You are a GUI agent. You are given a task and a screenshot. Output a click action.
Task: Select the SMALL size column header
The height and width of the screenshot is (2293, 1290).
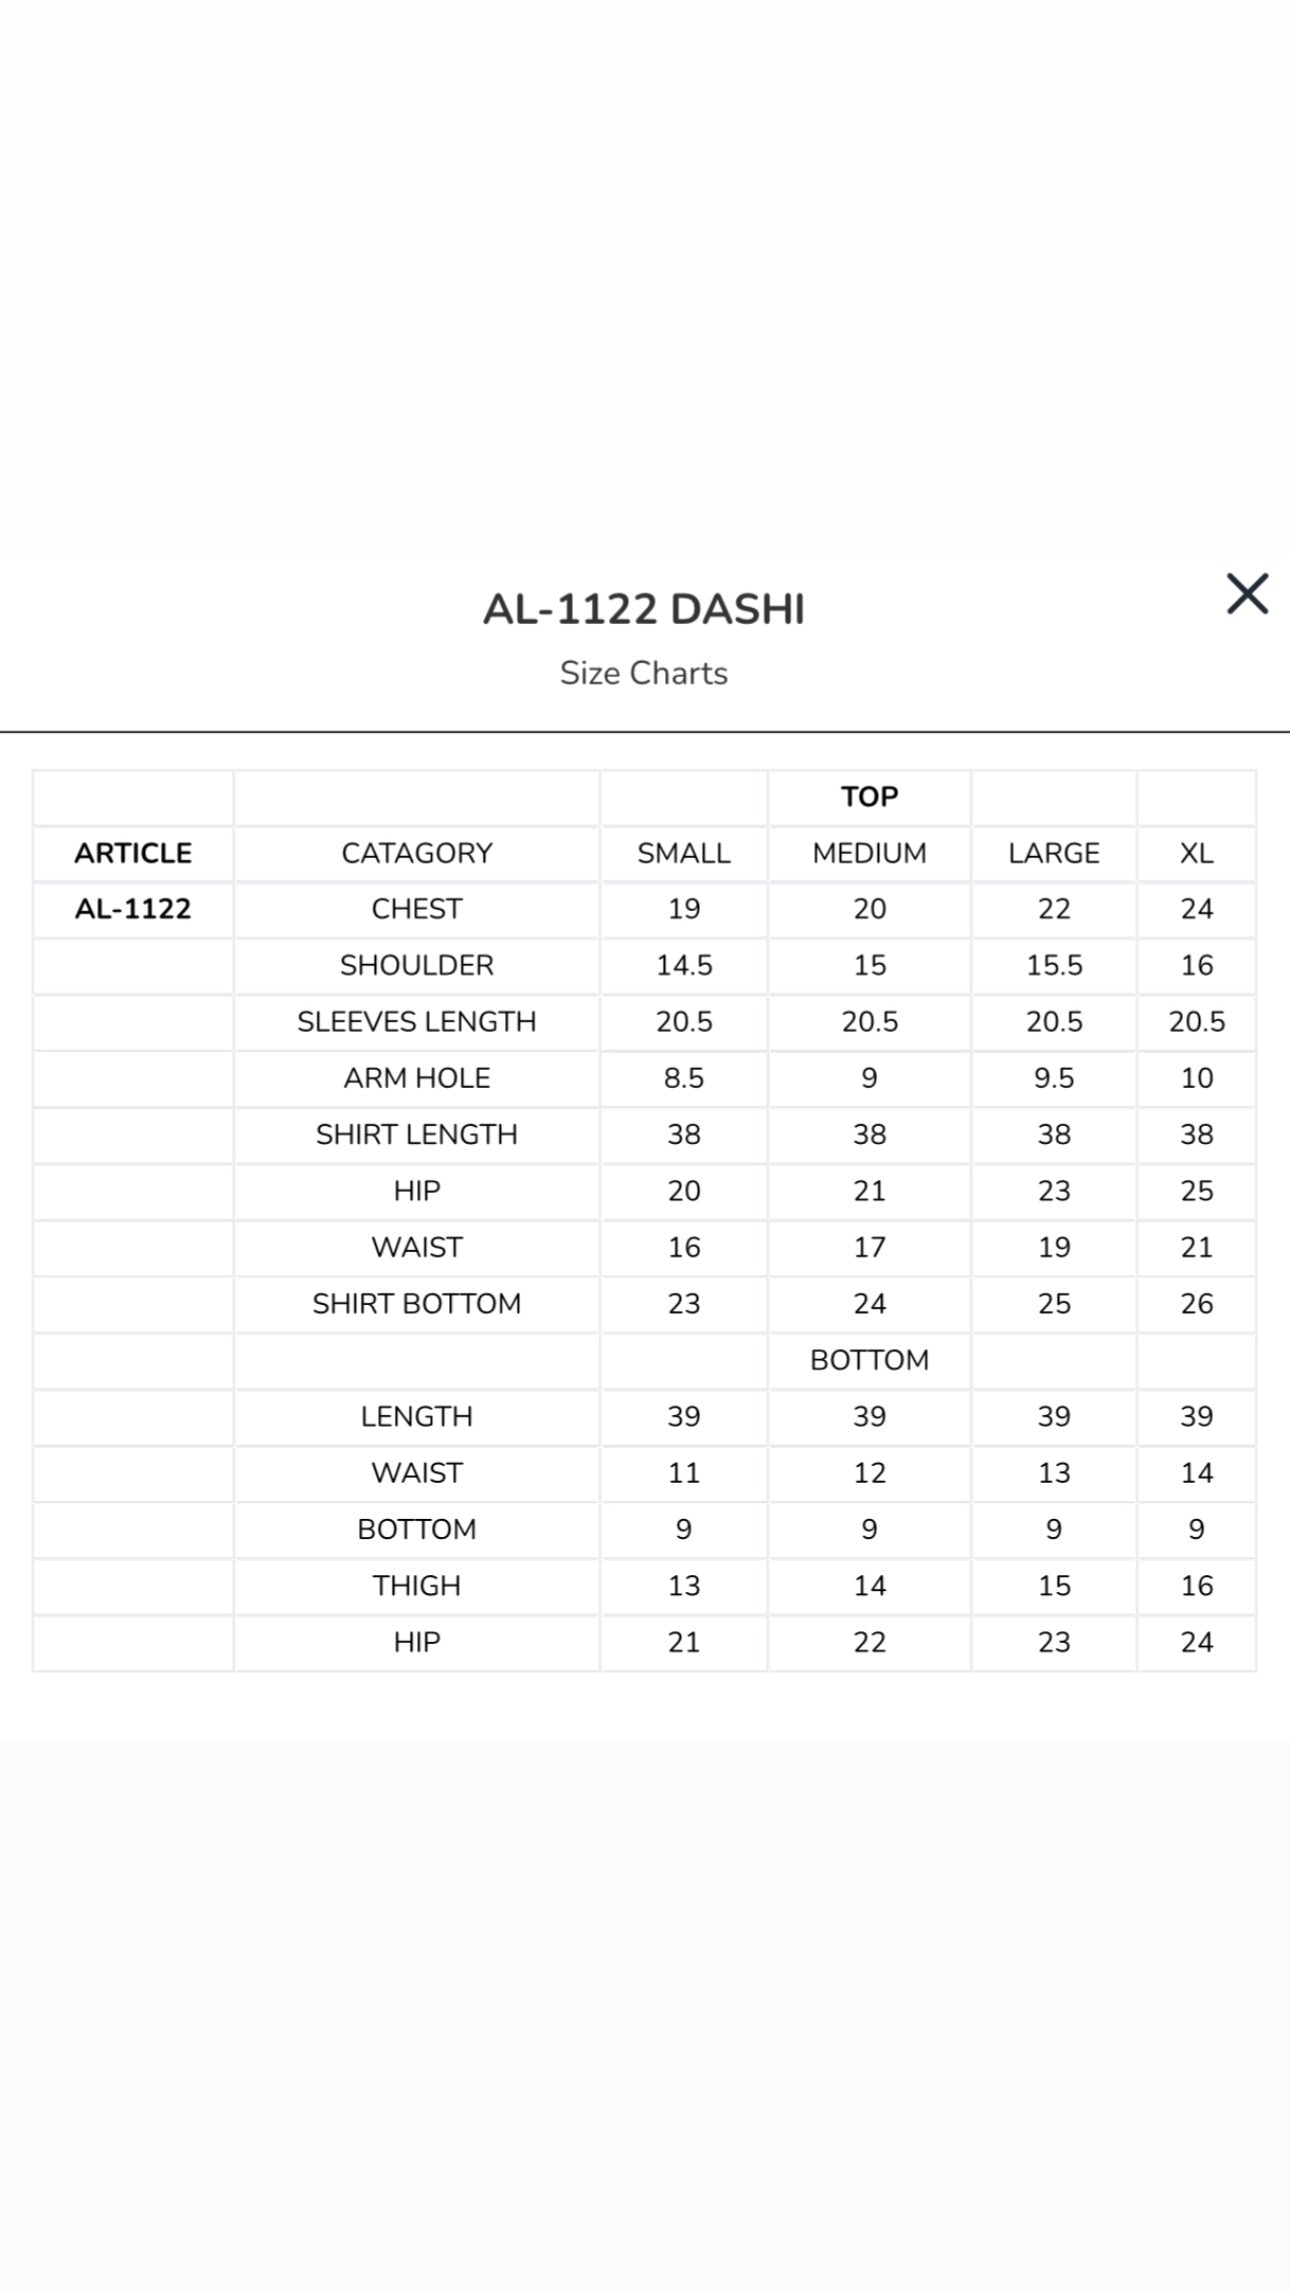click(x=684, y=853)
